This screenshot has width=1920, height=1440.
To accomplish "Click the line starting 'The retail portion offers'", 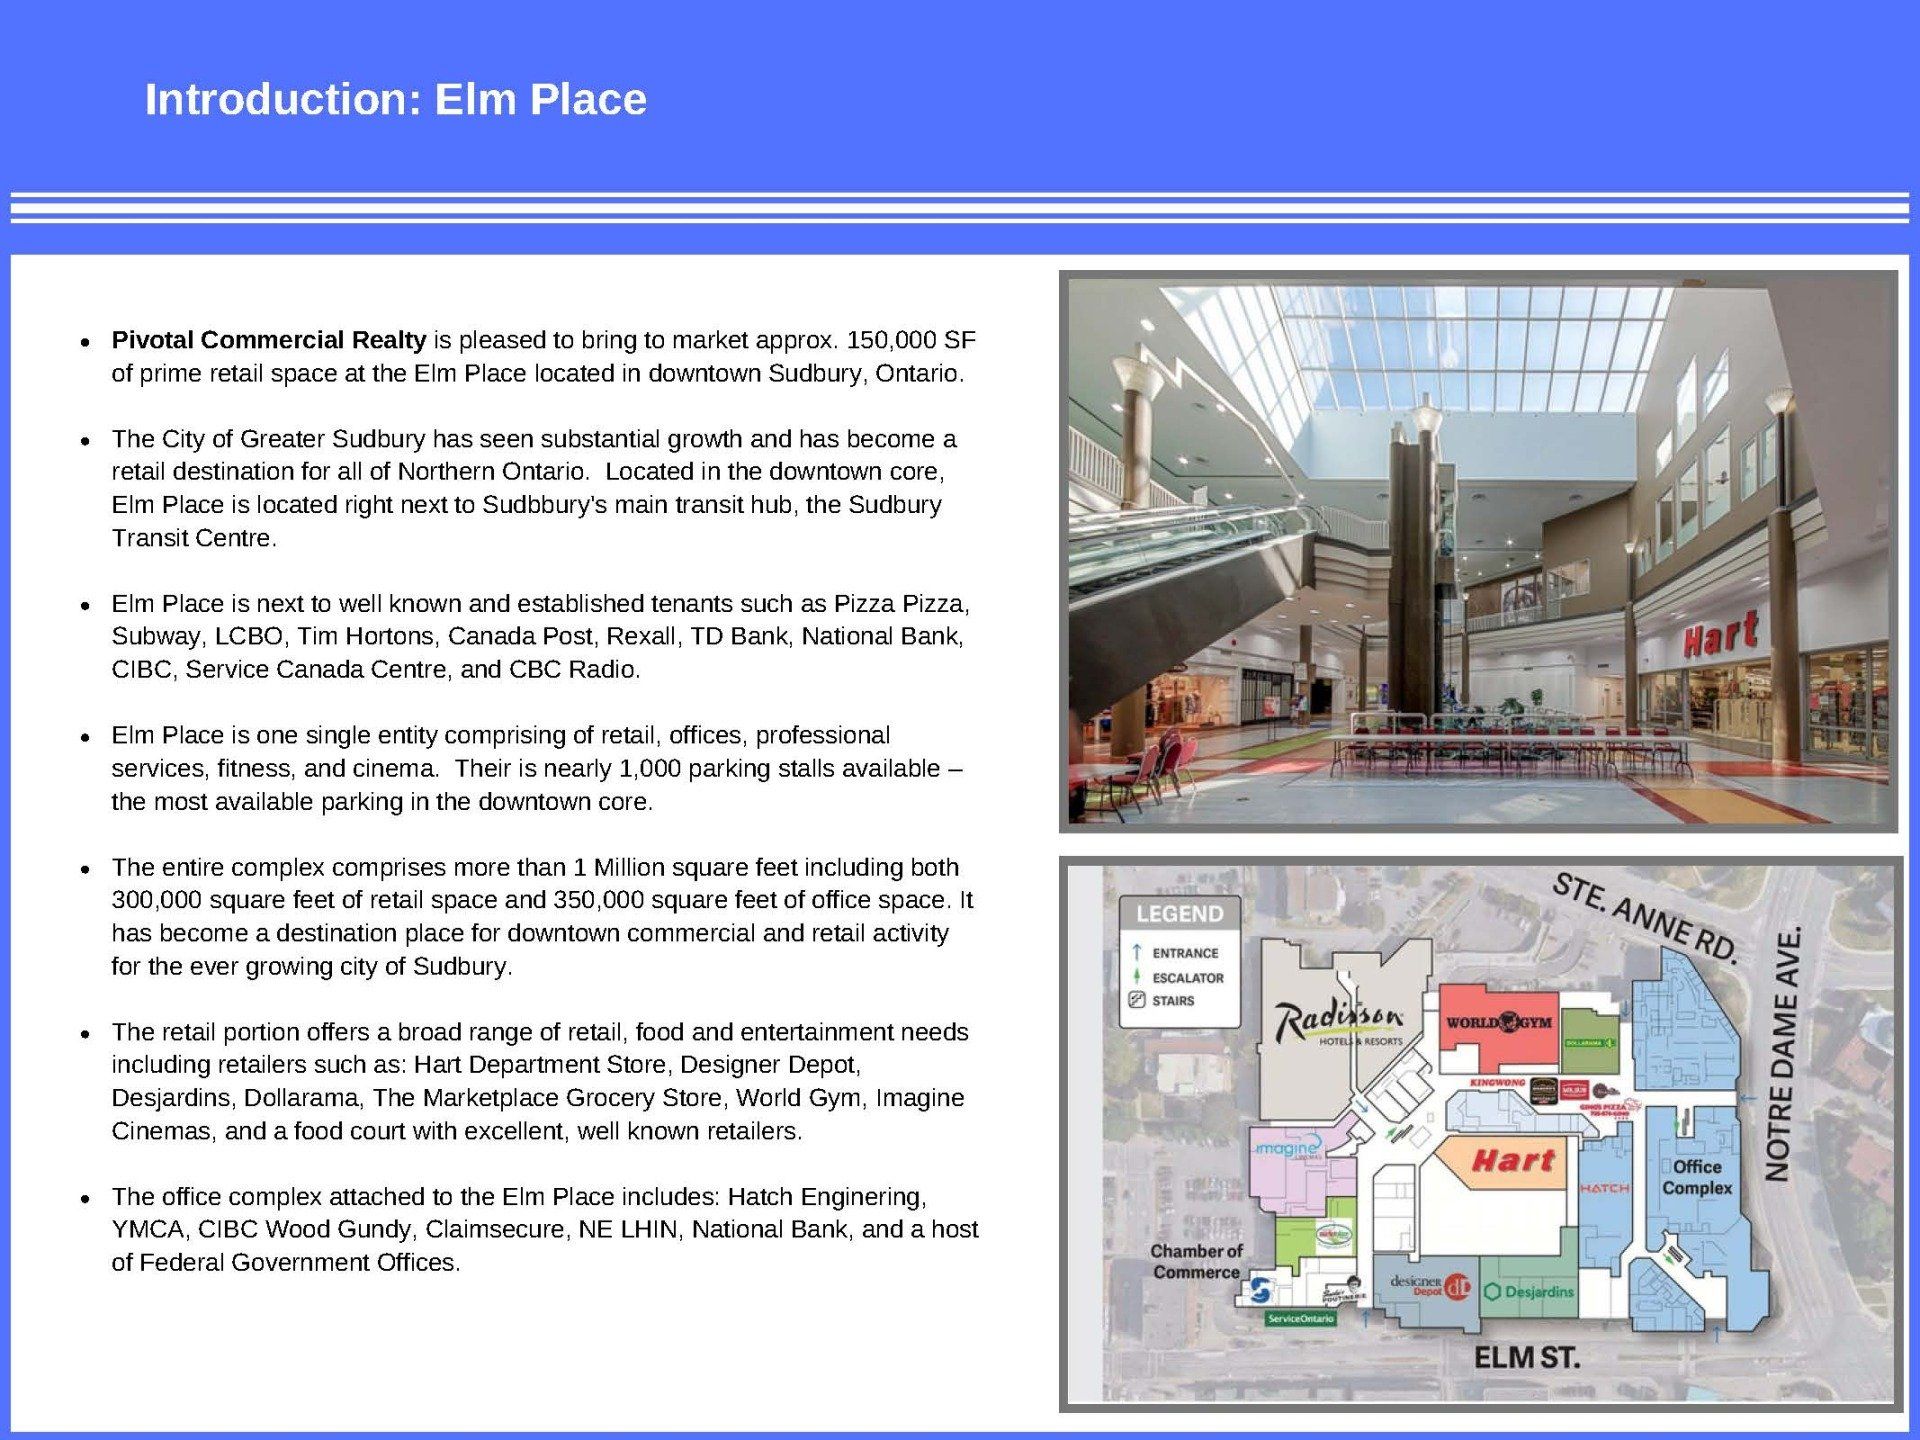I will [540, 1032].
